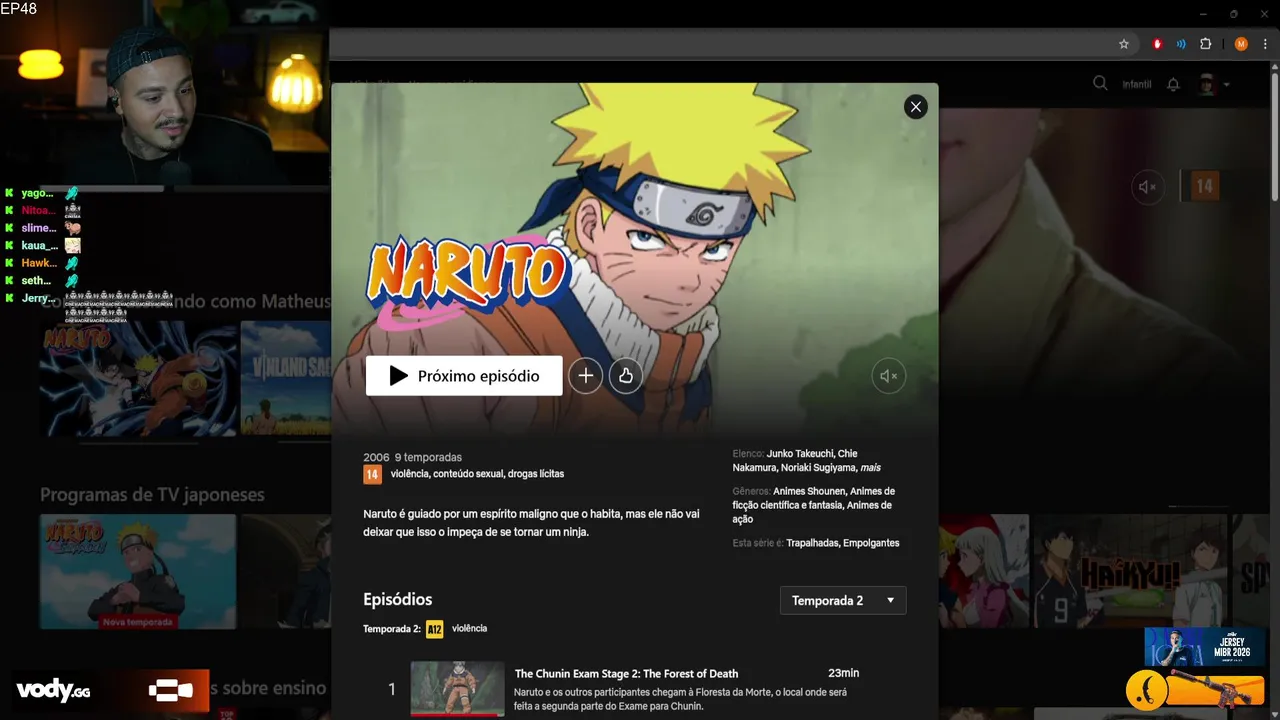Screen dimensions: 1280x720
Task: Click the vody.gg overlay logo
Action: [x=53, y=690]
